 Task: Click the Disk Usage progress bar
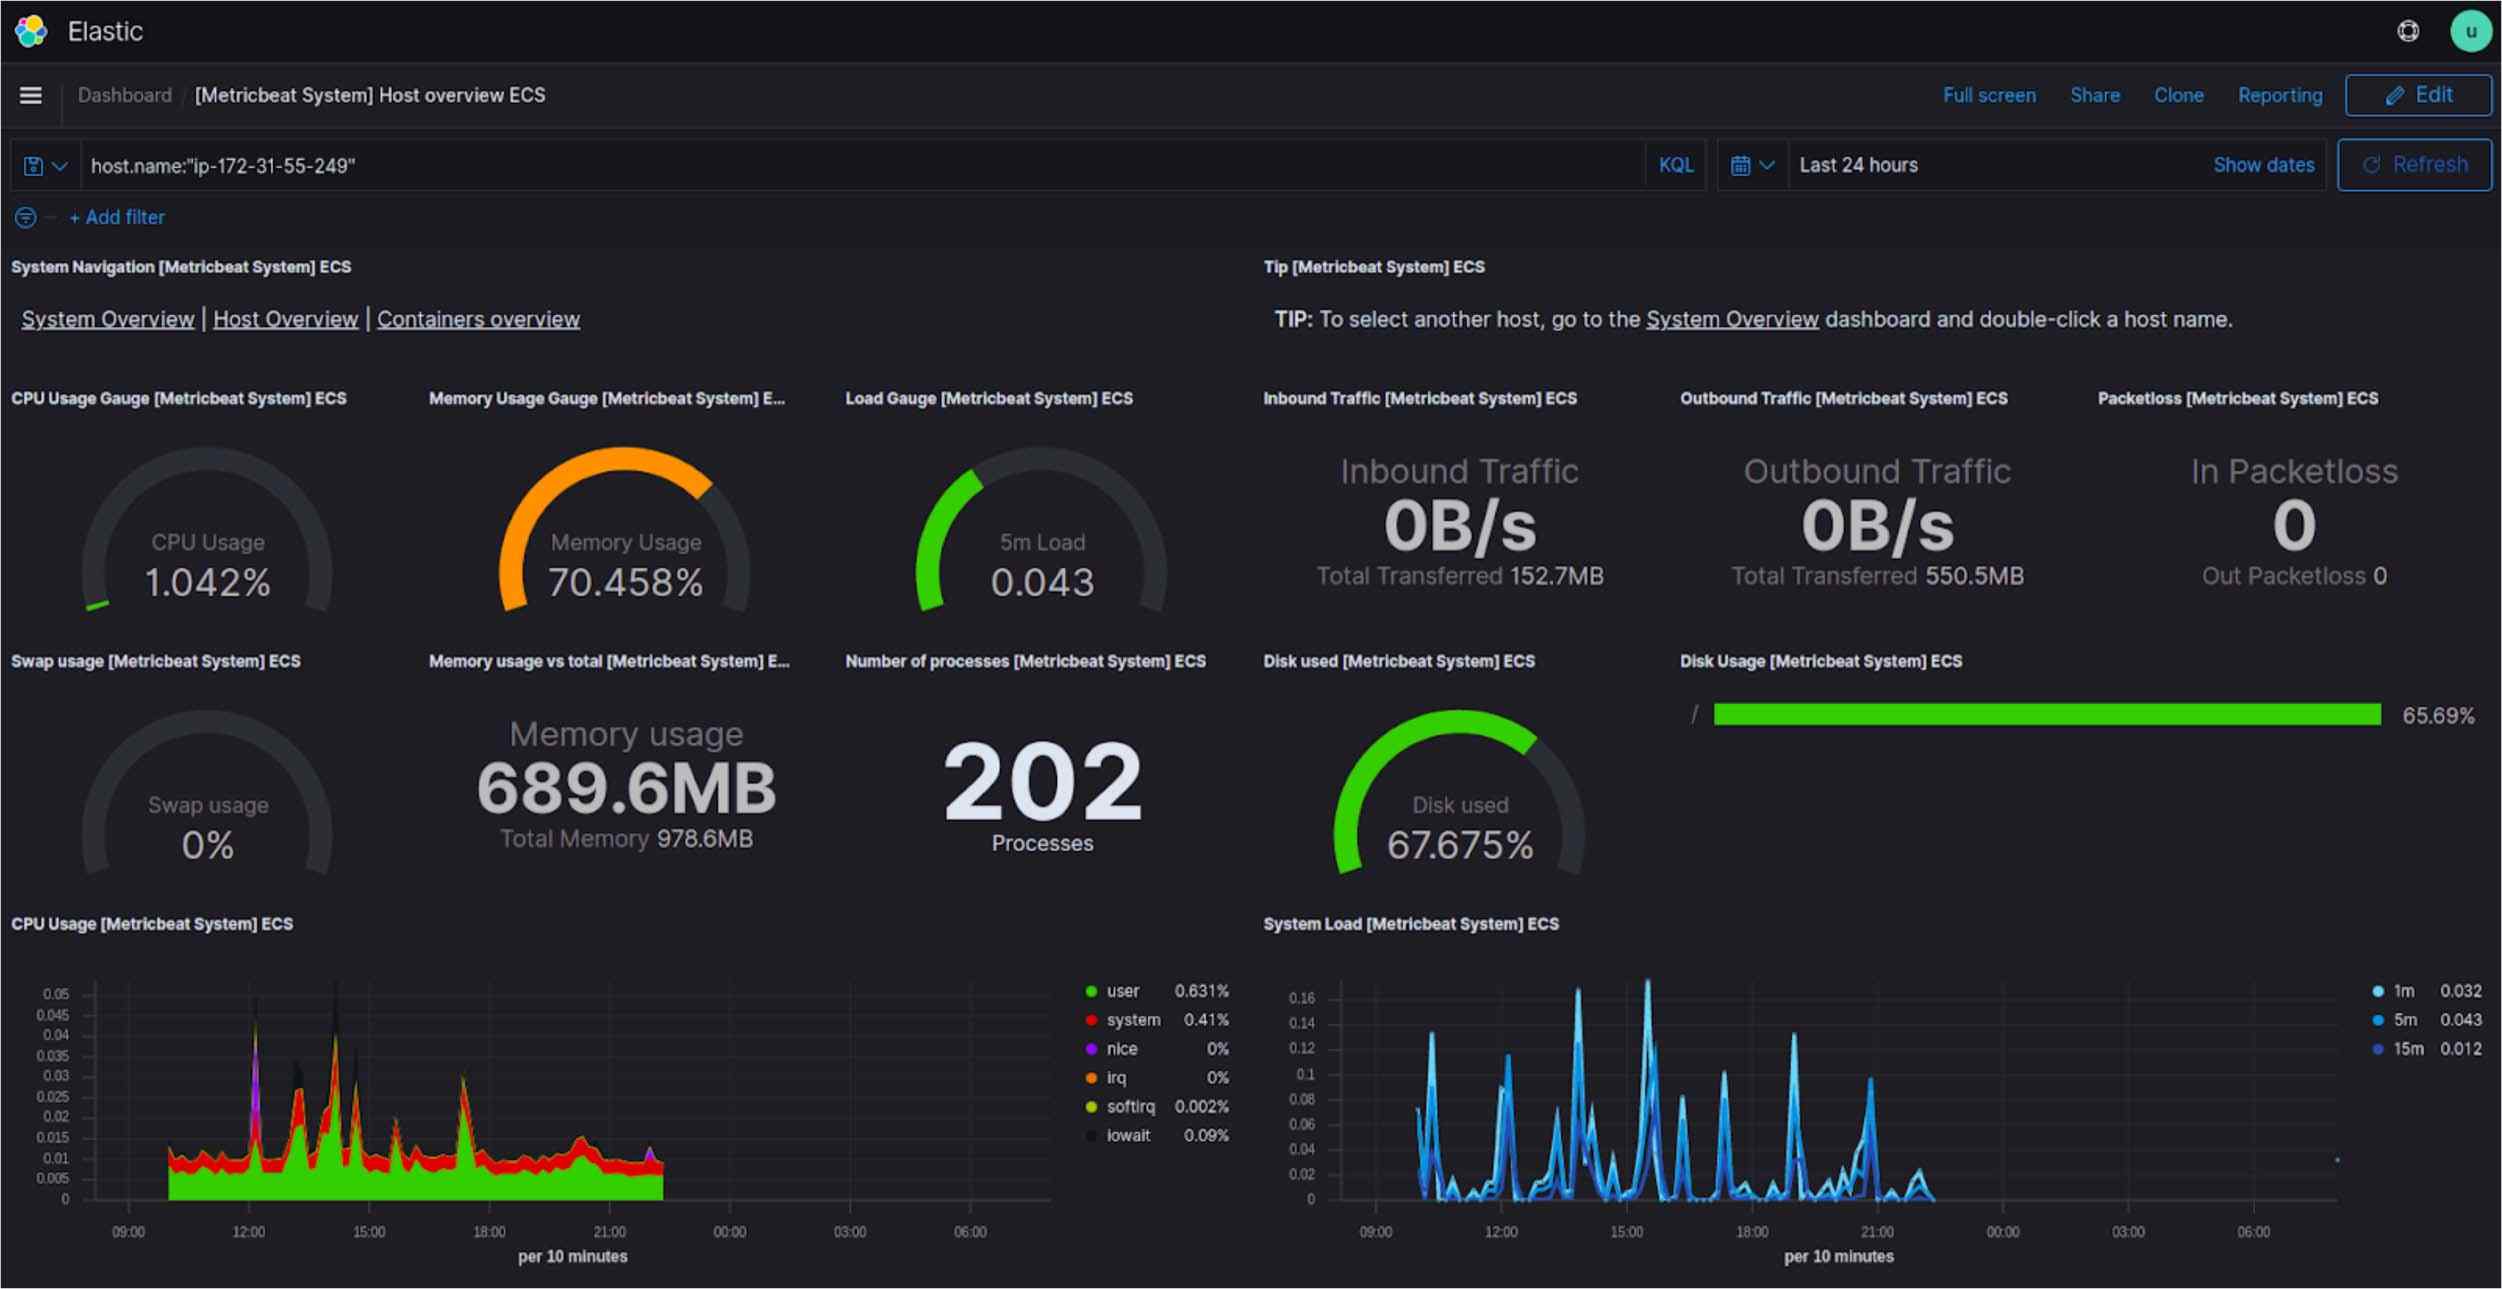coord(2048,714)
